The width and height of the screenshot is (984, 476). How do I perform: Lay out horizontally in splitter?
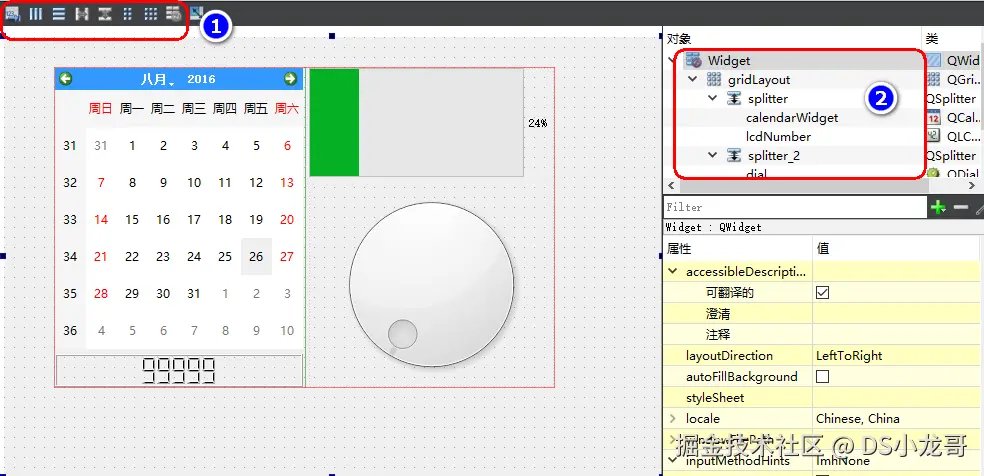(x=82, y=14)
